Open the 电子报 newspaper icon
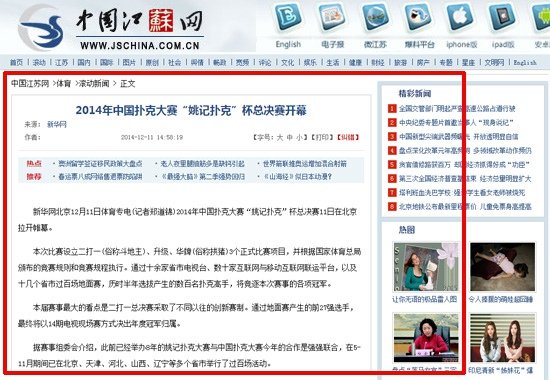 coord(332,16)
